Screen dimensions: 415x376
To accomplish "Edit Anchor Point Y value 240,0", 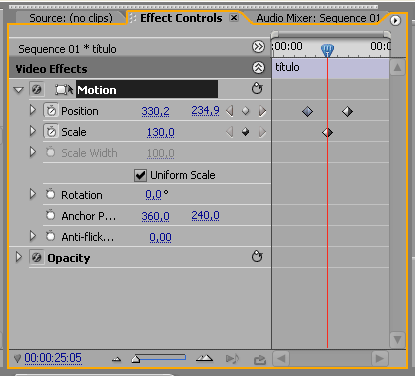I will click(205, 216).
